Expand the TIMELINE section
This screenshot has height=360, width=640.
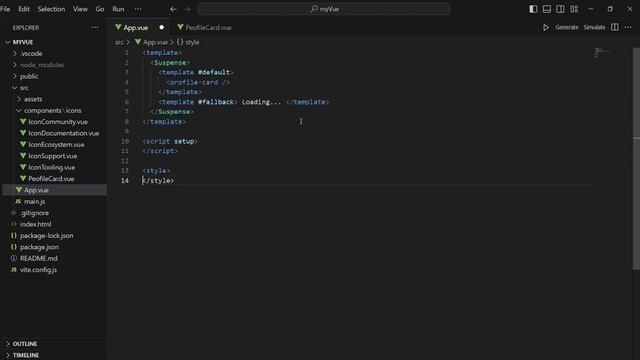26,355
